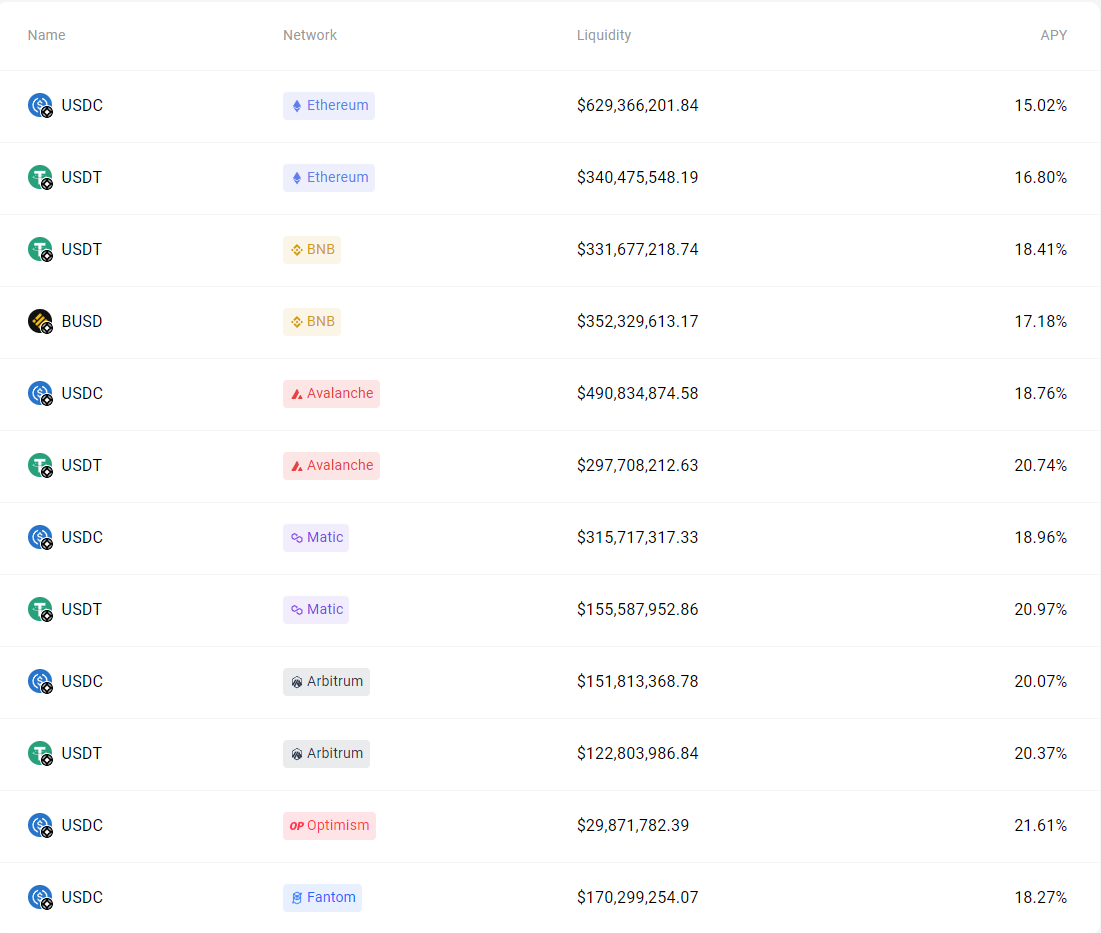This screenshot has height=933, width=1101.
Task: Click liquidity value $122,803,986.84
Action: point(638,753)
